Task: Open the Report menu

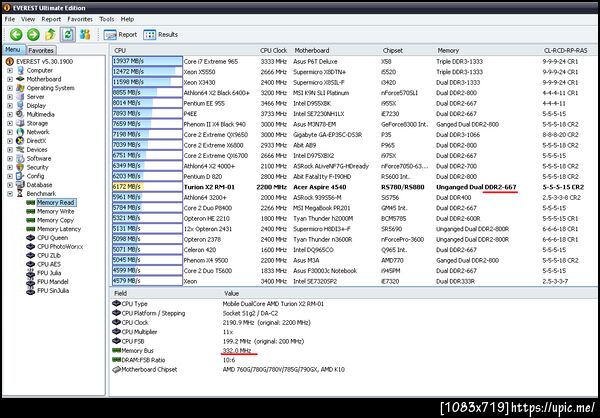Action: [x=51, y=19]
